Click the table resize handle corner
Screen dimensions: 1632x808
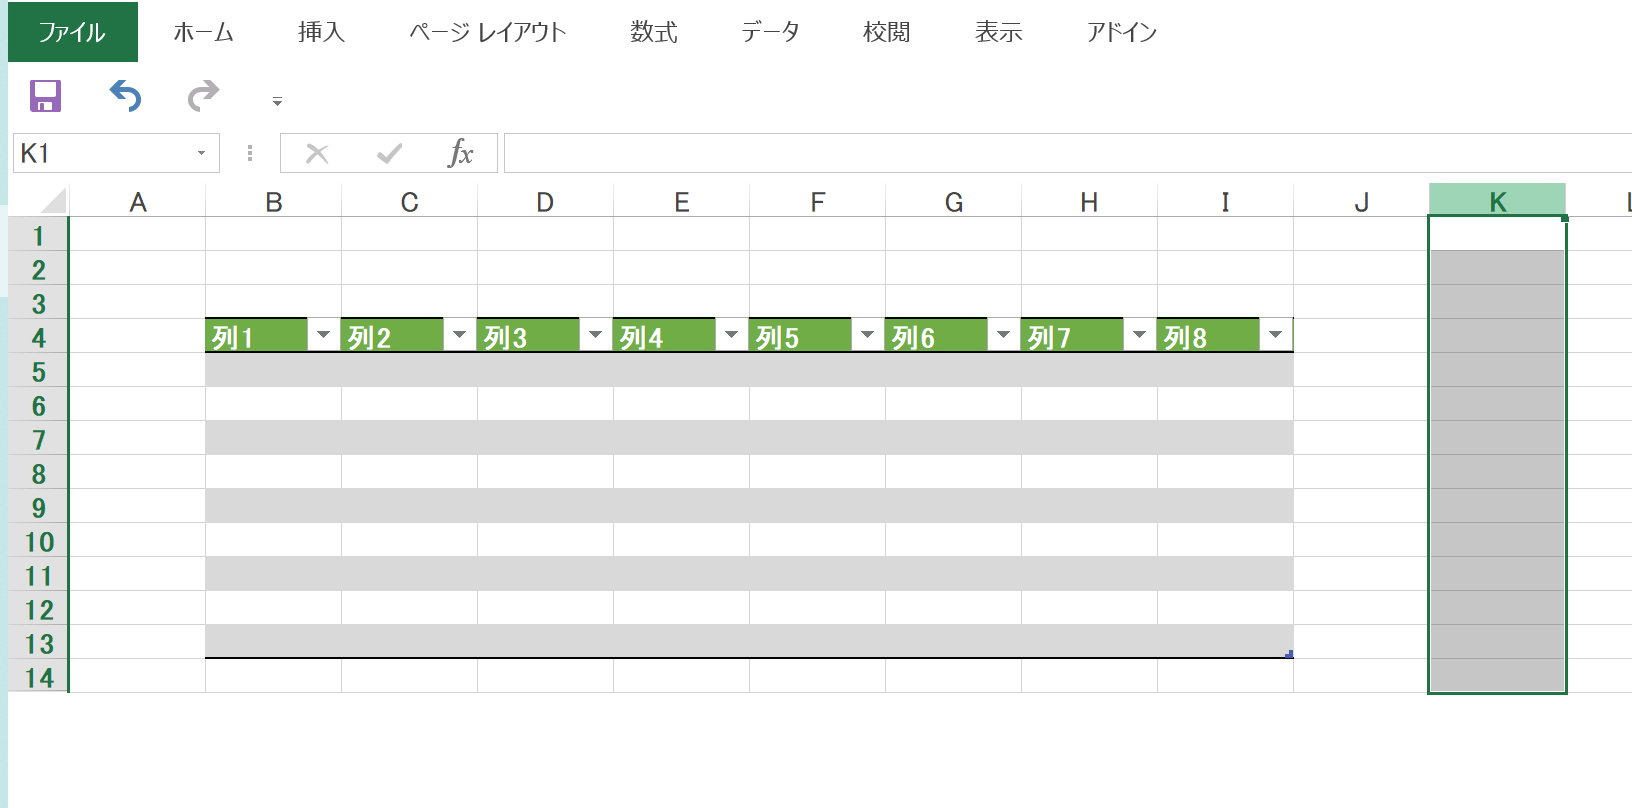click(1289, 654)
